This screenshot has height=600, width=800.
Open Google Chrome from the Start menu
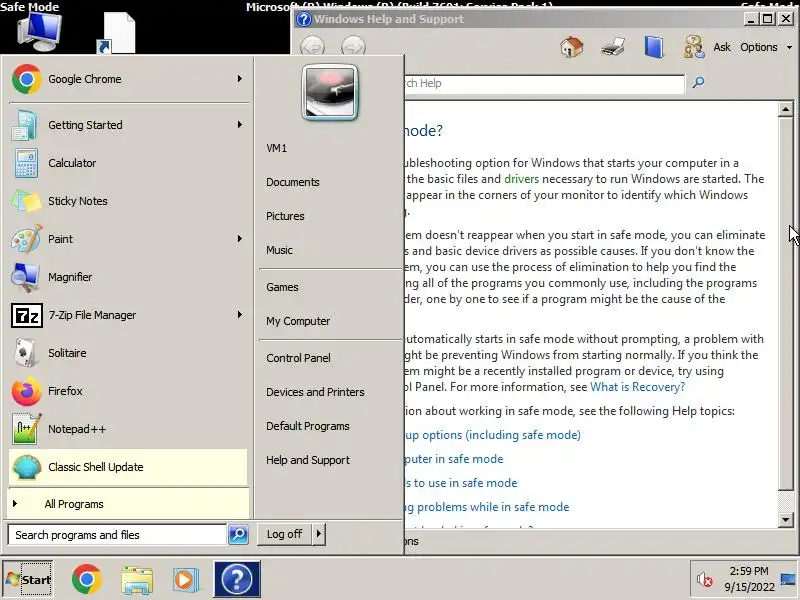pyautogui.click(x=128, y=79)
